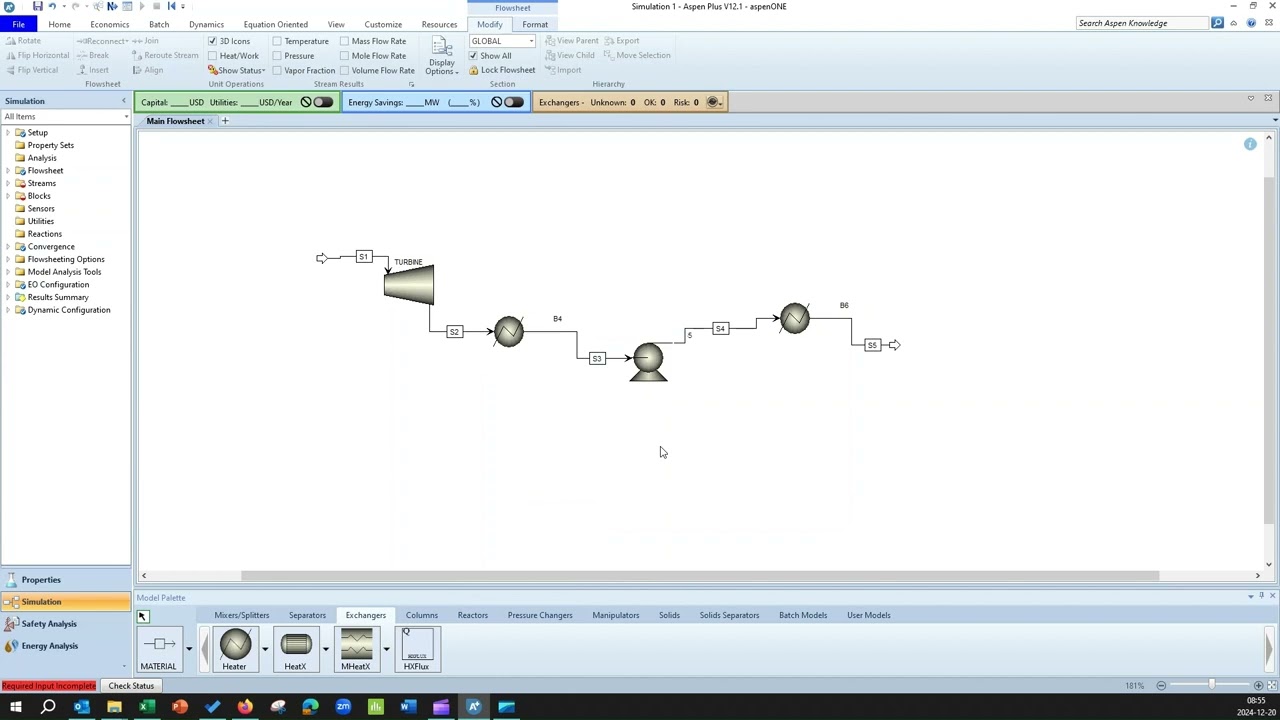Open Display Options in ribbon

click(x=441, y=55)
